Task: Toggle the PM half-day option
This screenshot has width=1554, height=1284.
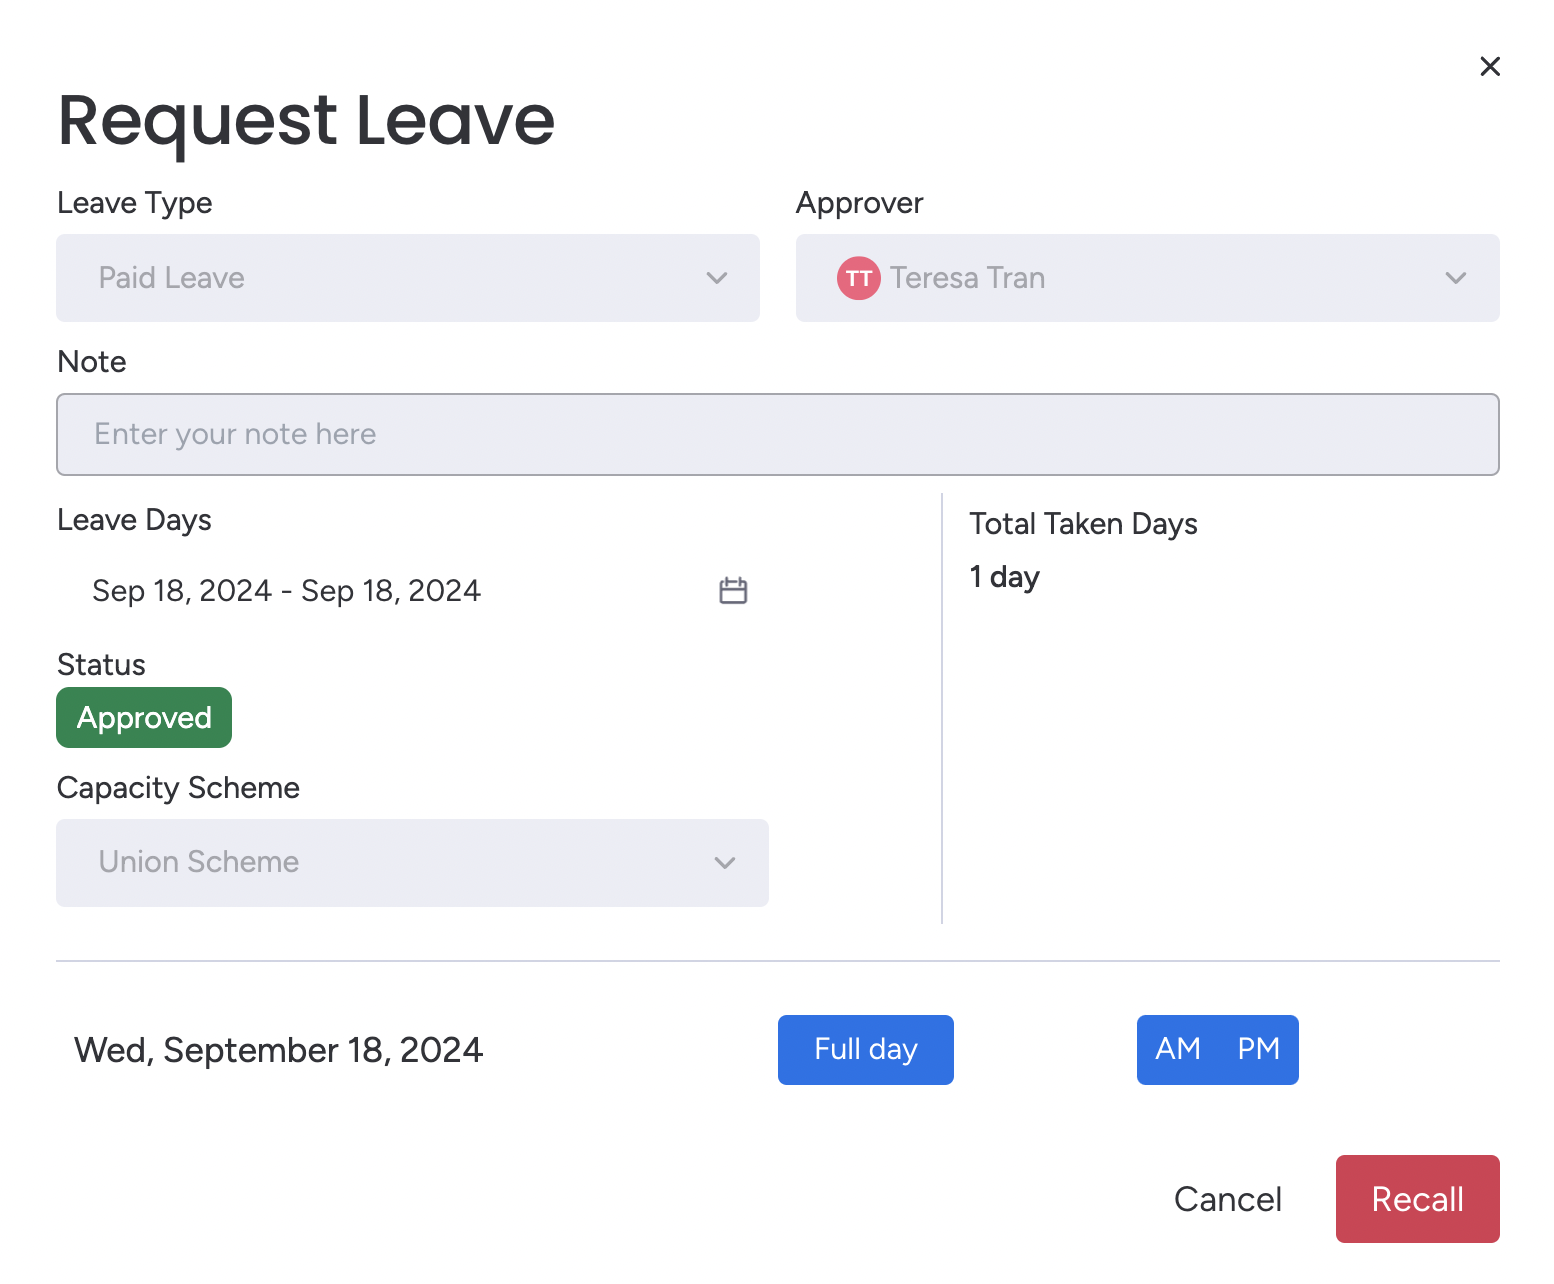Action: click(x=1258, y=1049)
